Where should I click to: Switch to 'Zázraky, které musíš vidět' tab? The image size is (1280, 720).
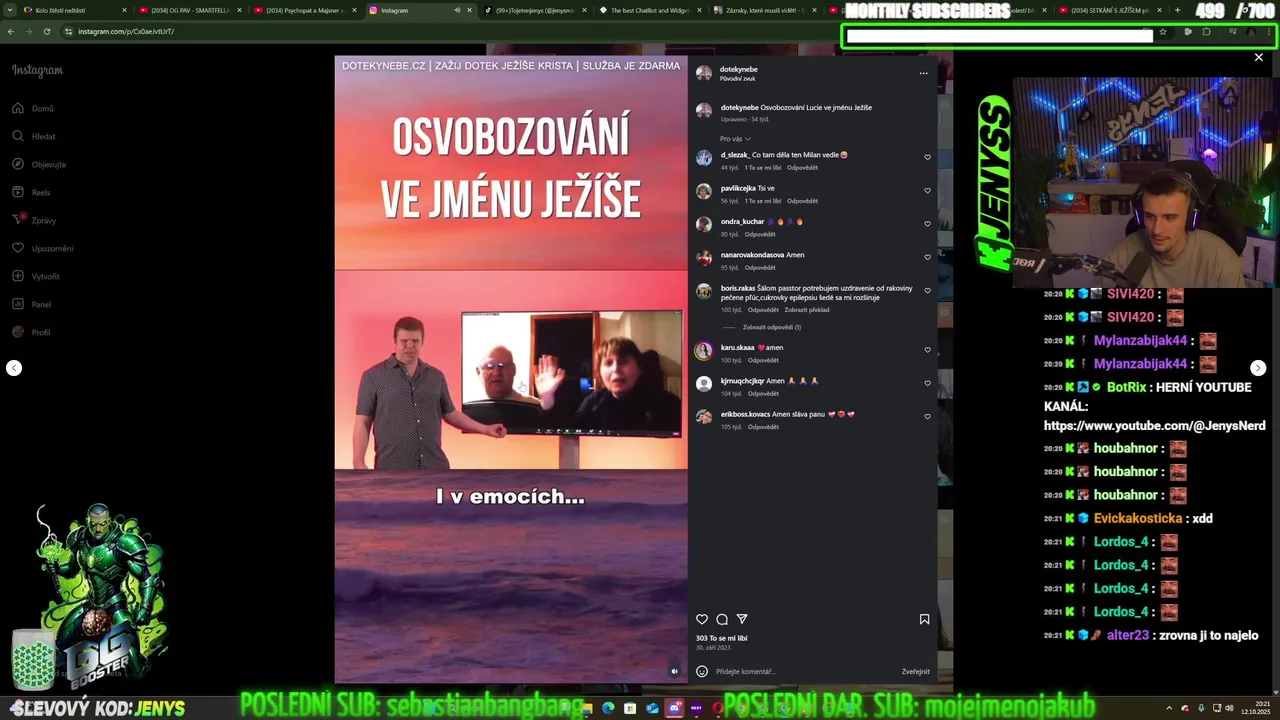[765, 10]
